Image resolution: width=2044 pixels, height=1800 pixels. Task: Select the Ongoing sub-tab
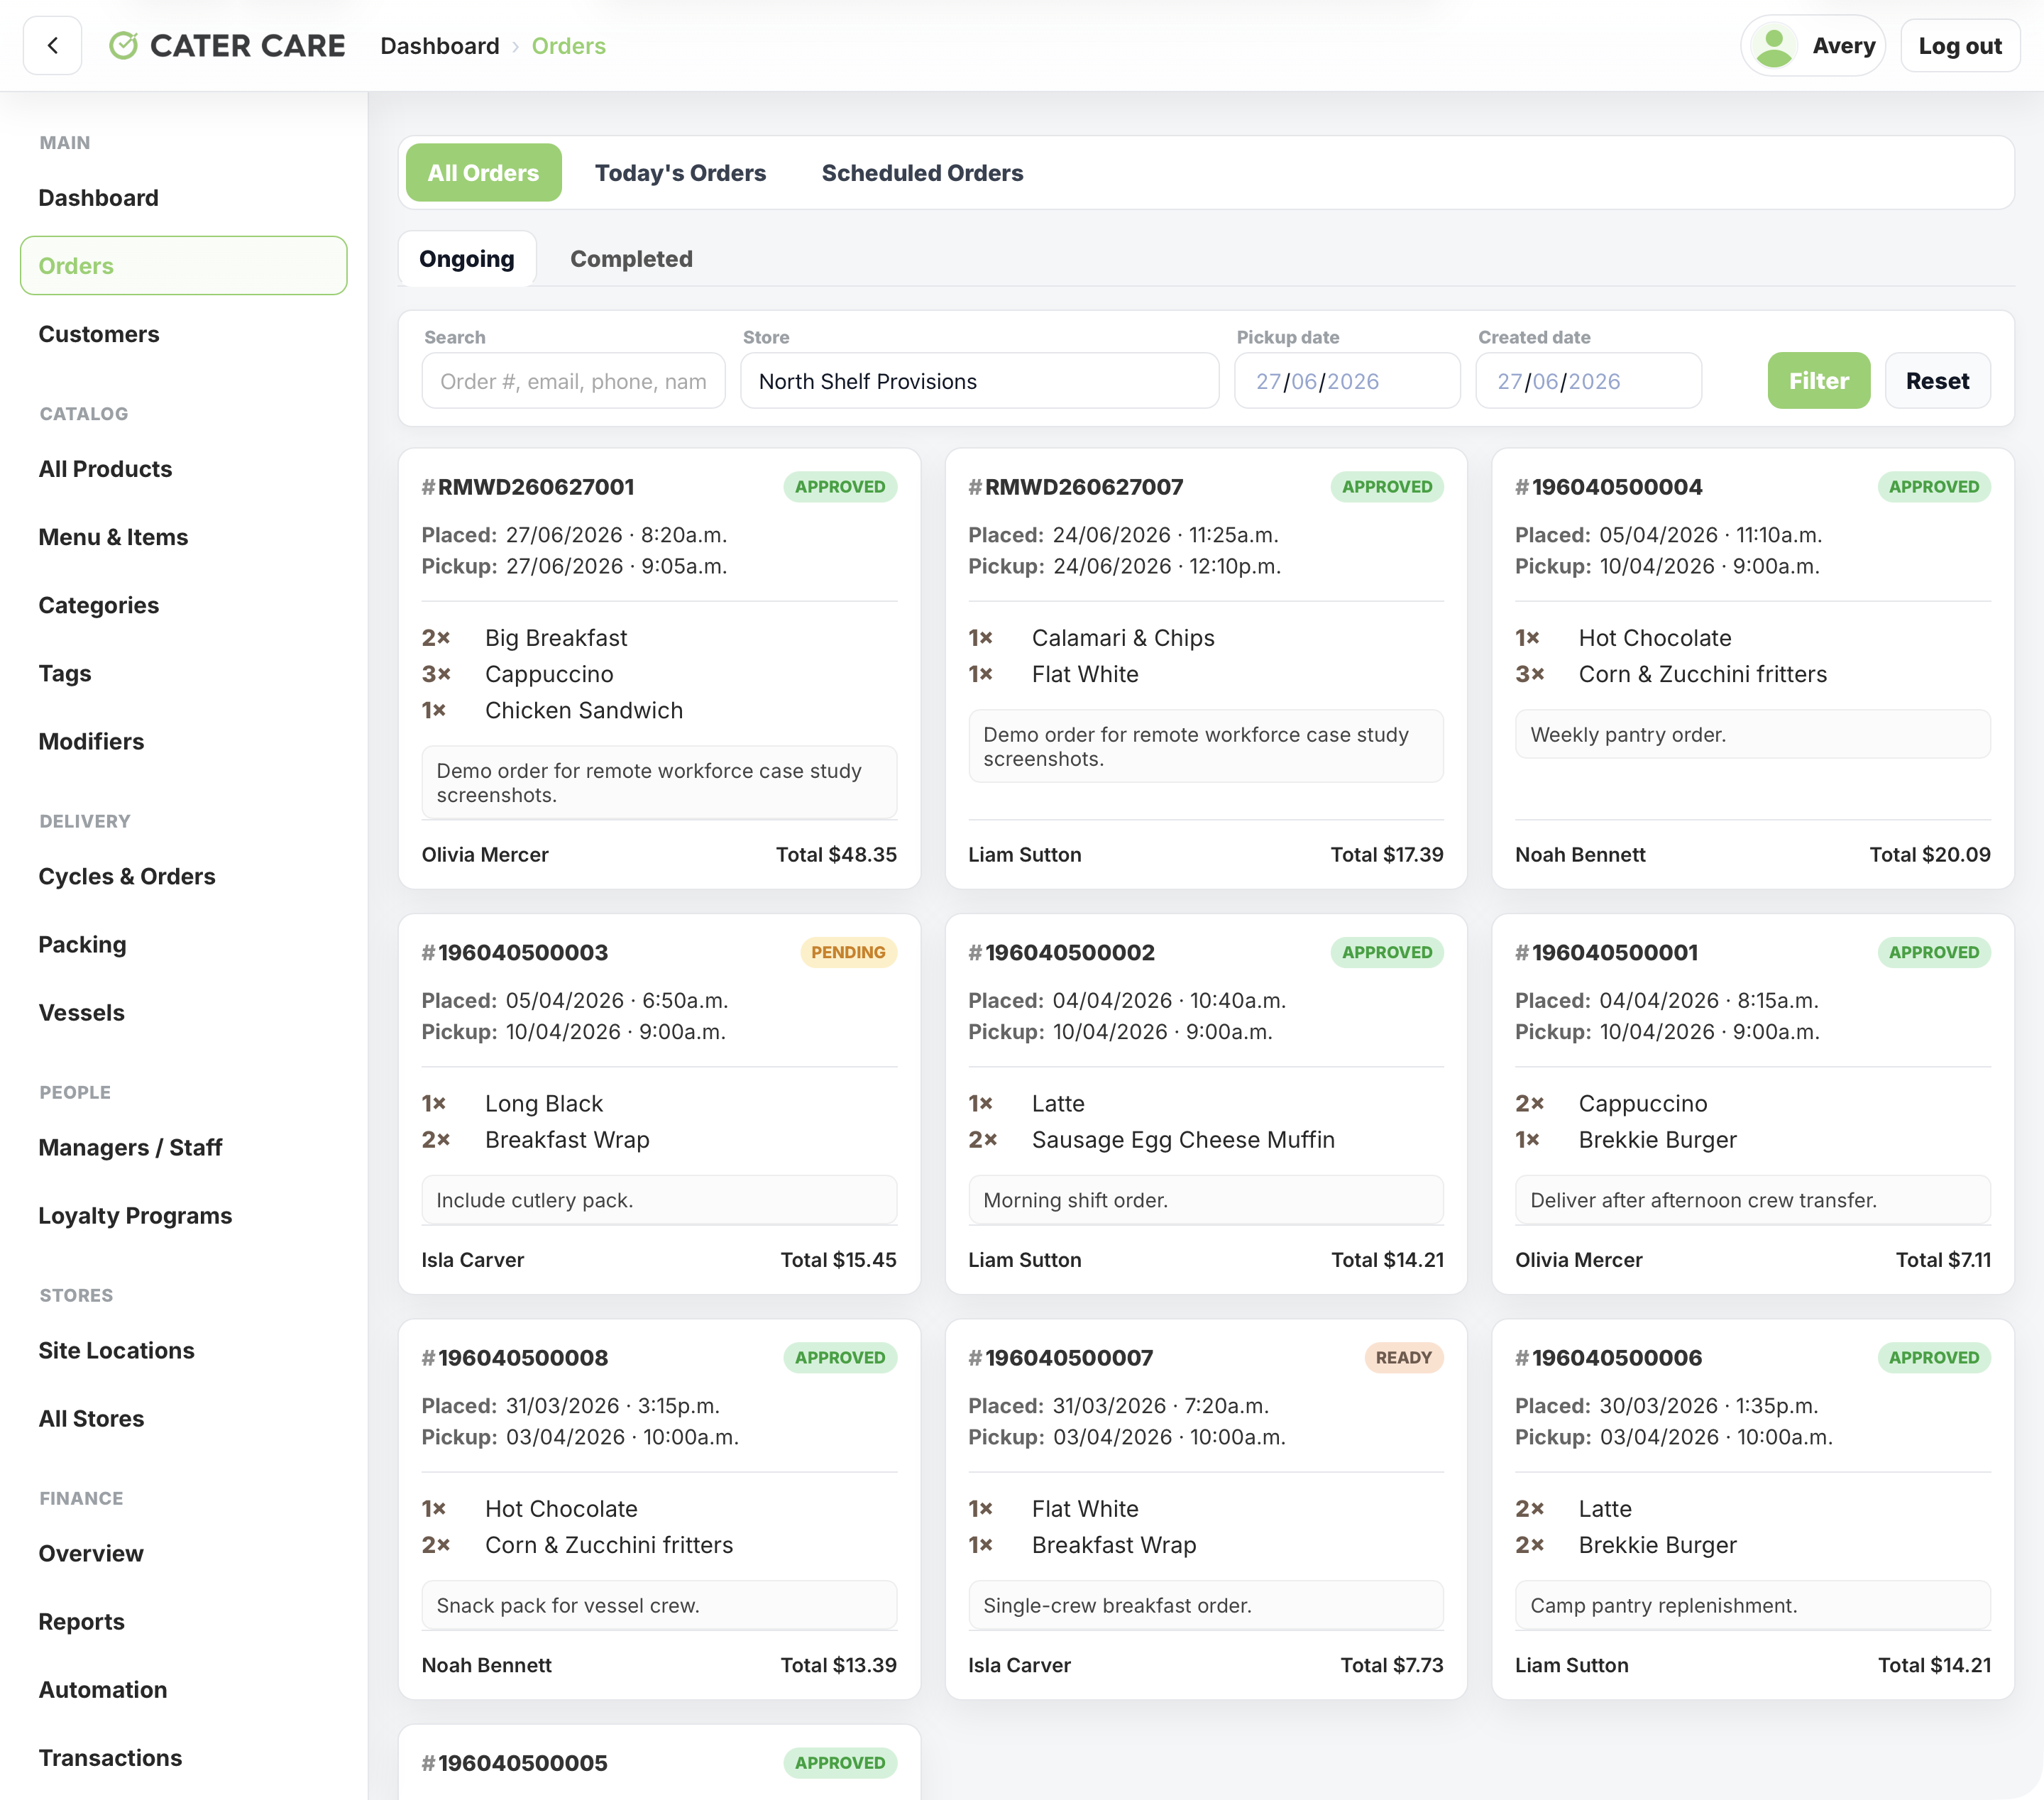[x=467, y=259]
